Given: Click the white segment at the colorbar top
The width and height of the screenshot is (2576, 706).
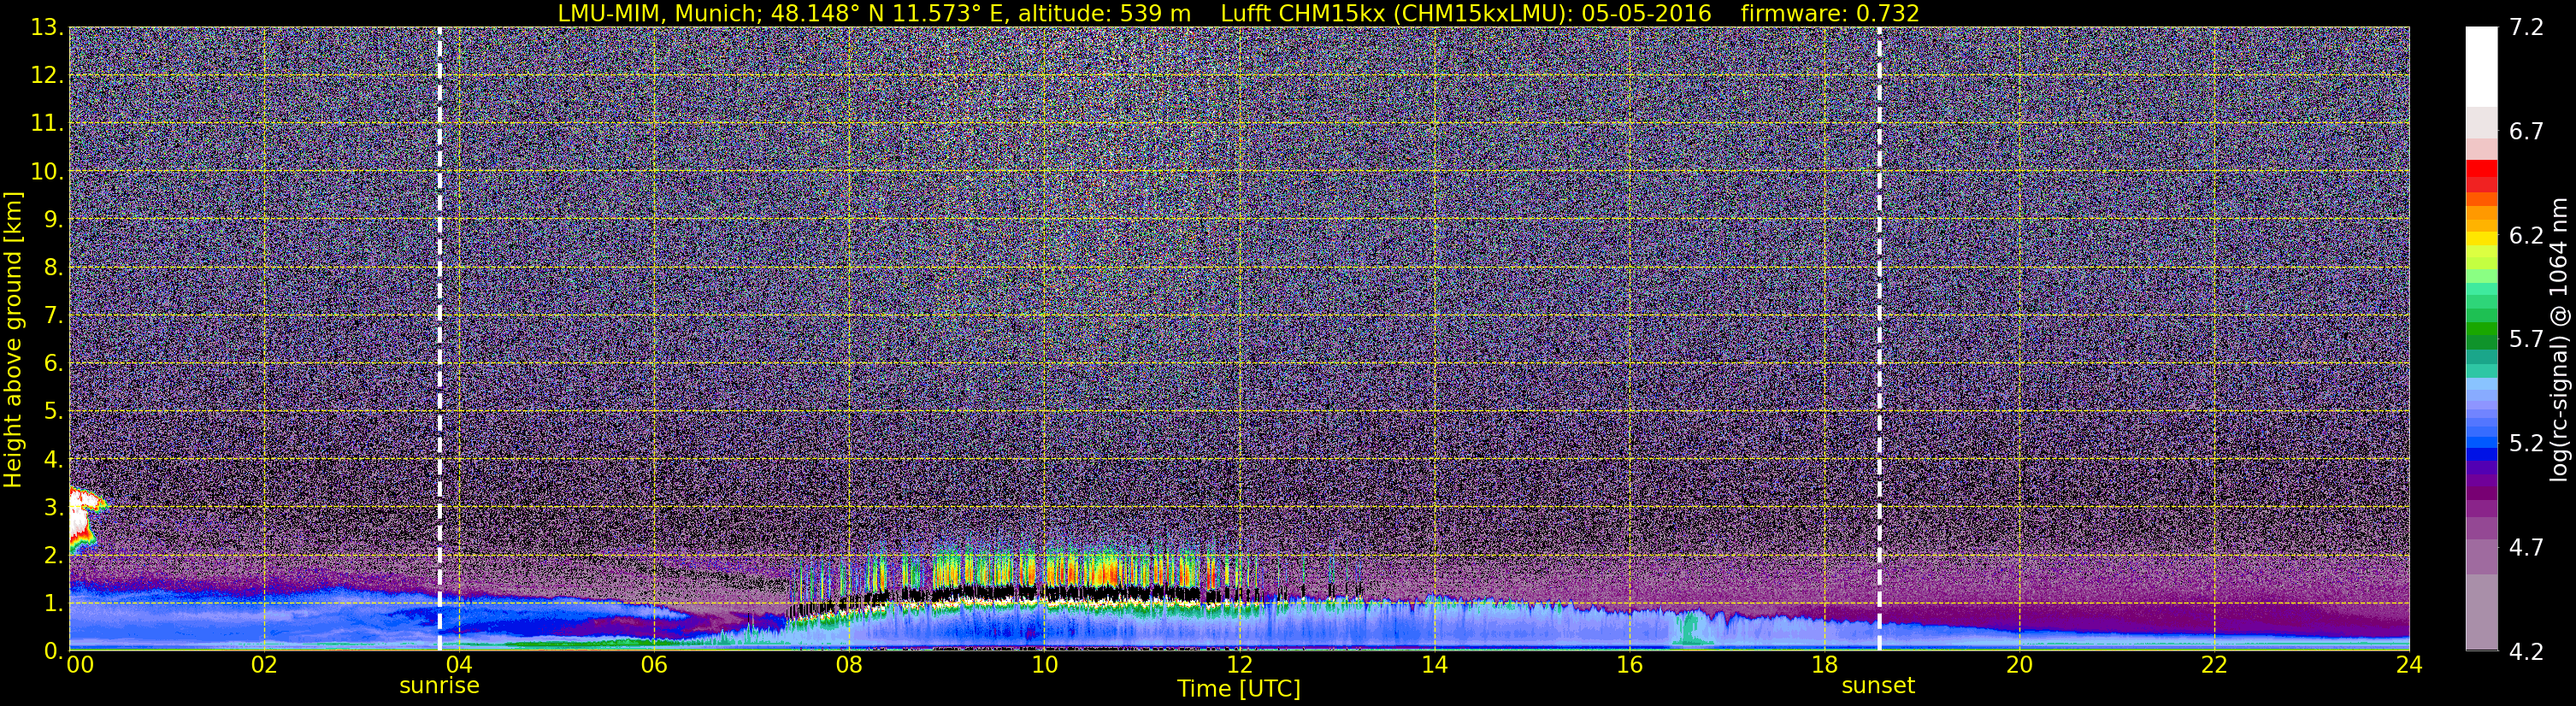Looking at the screenshot, I should (x=2481, y=66).
